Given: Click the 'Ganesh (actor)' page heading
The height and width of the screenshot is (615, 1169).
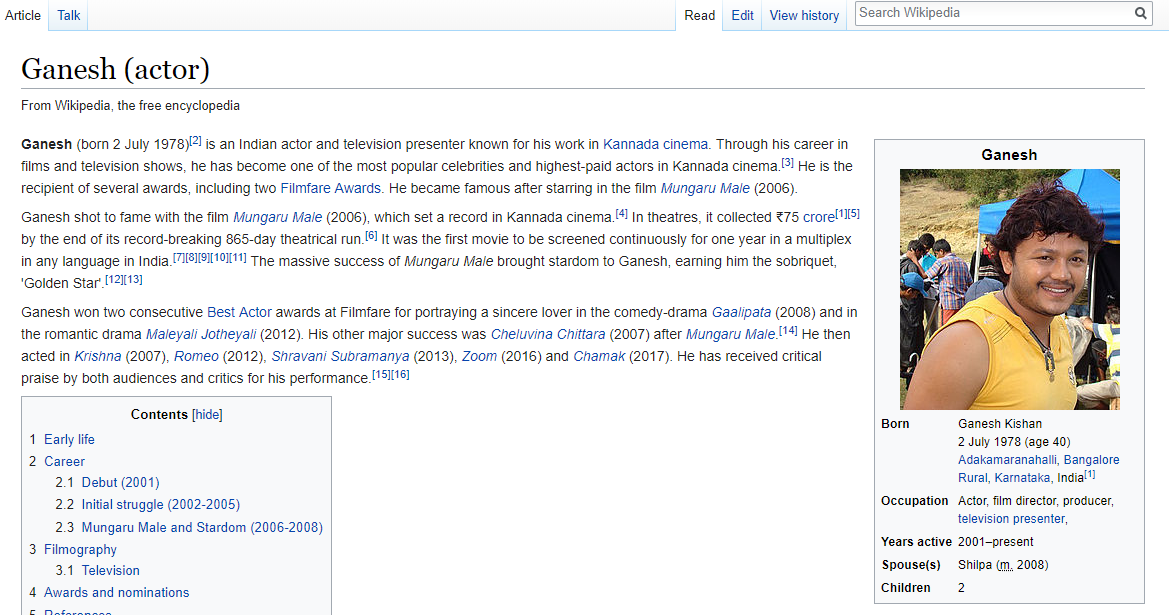Looking at the screenshot, I should (x=116, y=69).
